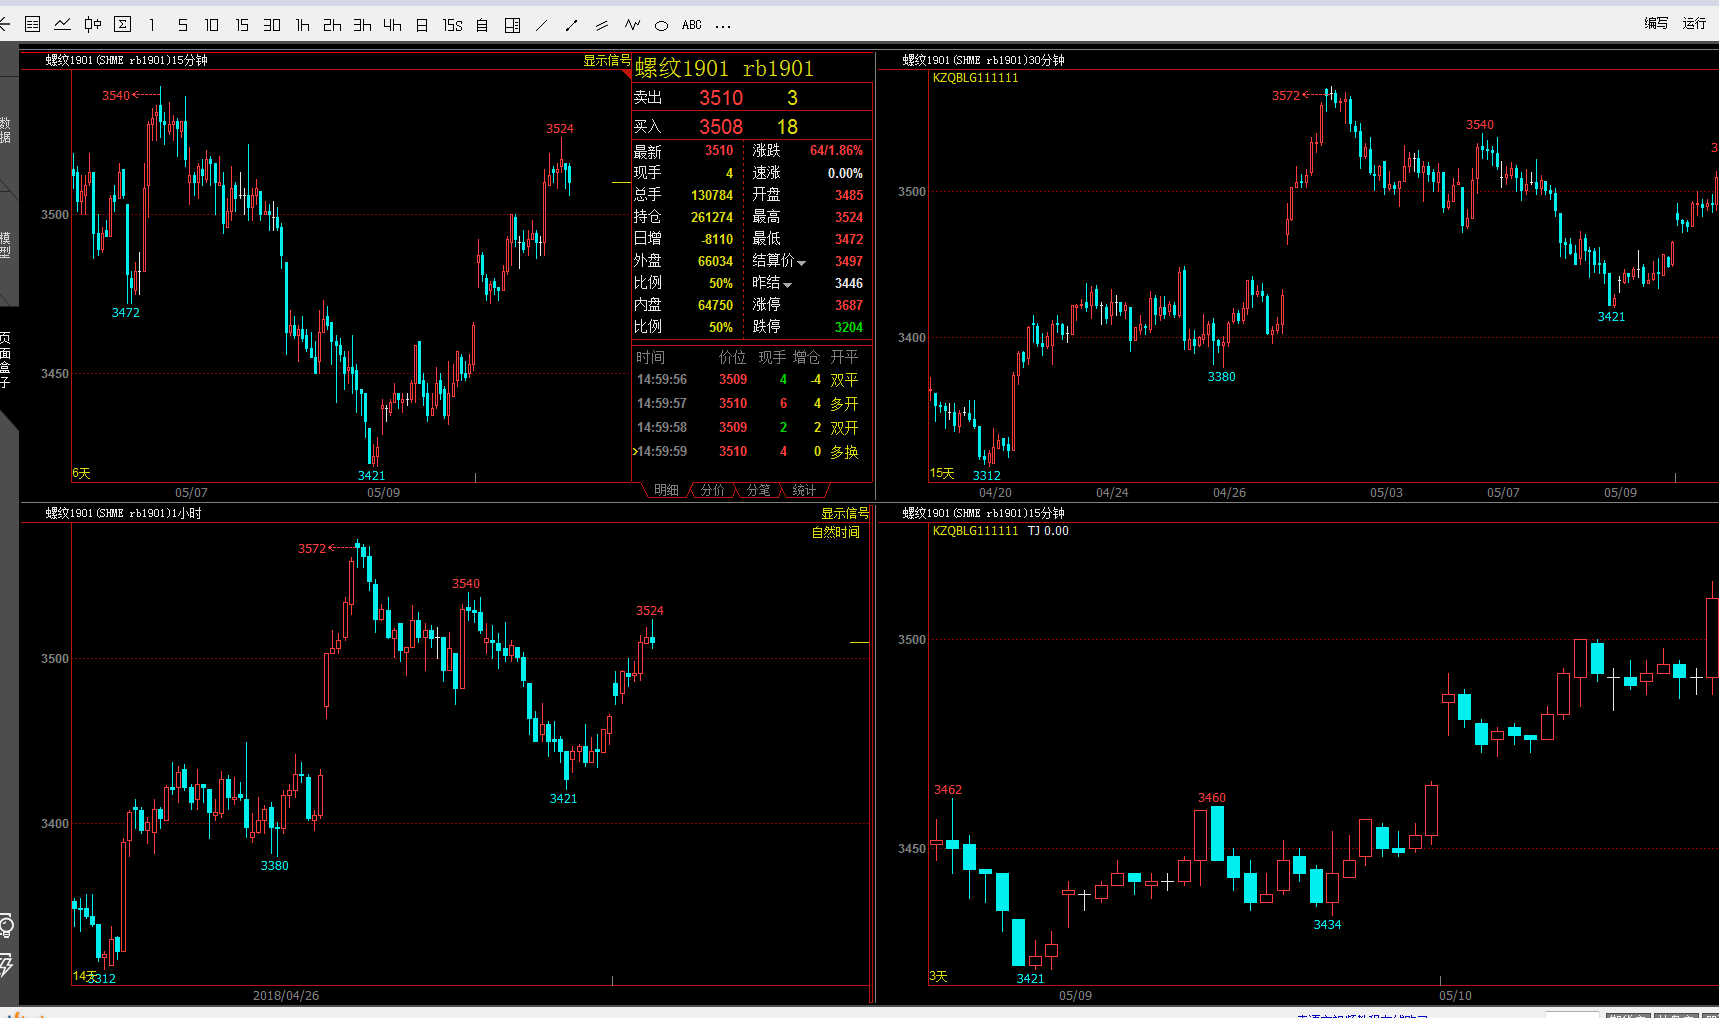Open the more tools ellipsis menu
This screenshot has height=1018, width=1719.
[723, 25]
